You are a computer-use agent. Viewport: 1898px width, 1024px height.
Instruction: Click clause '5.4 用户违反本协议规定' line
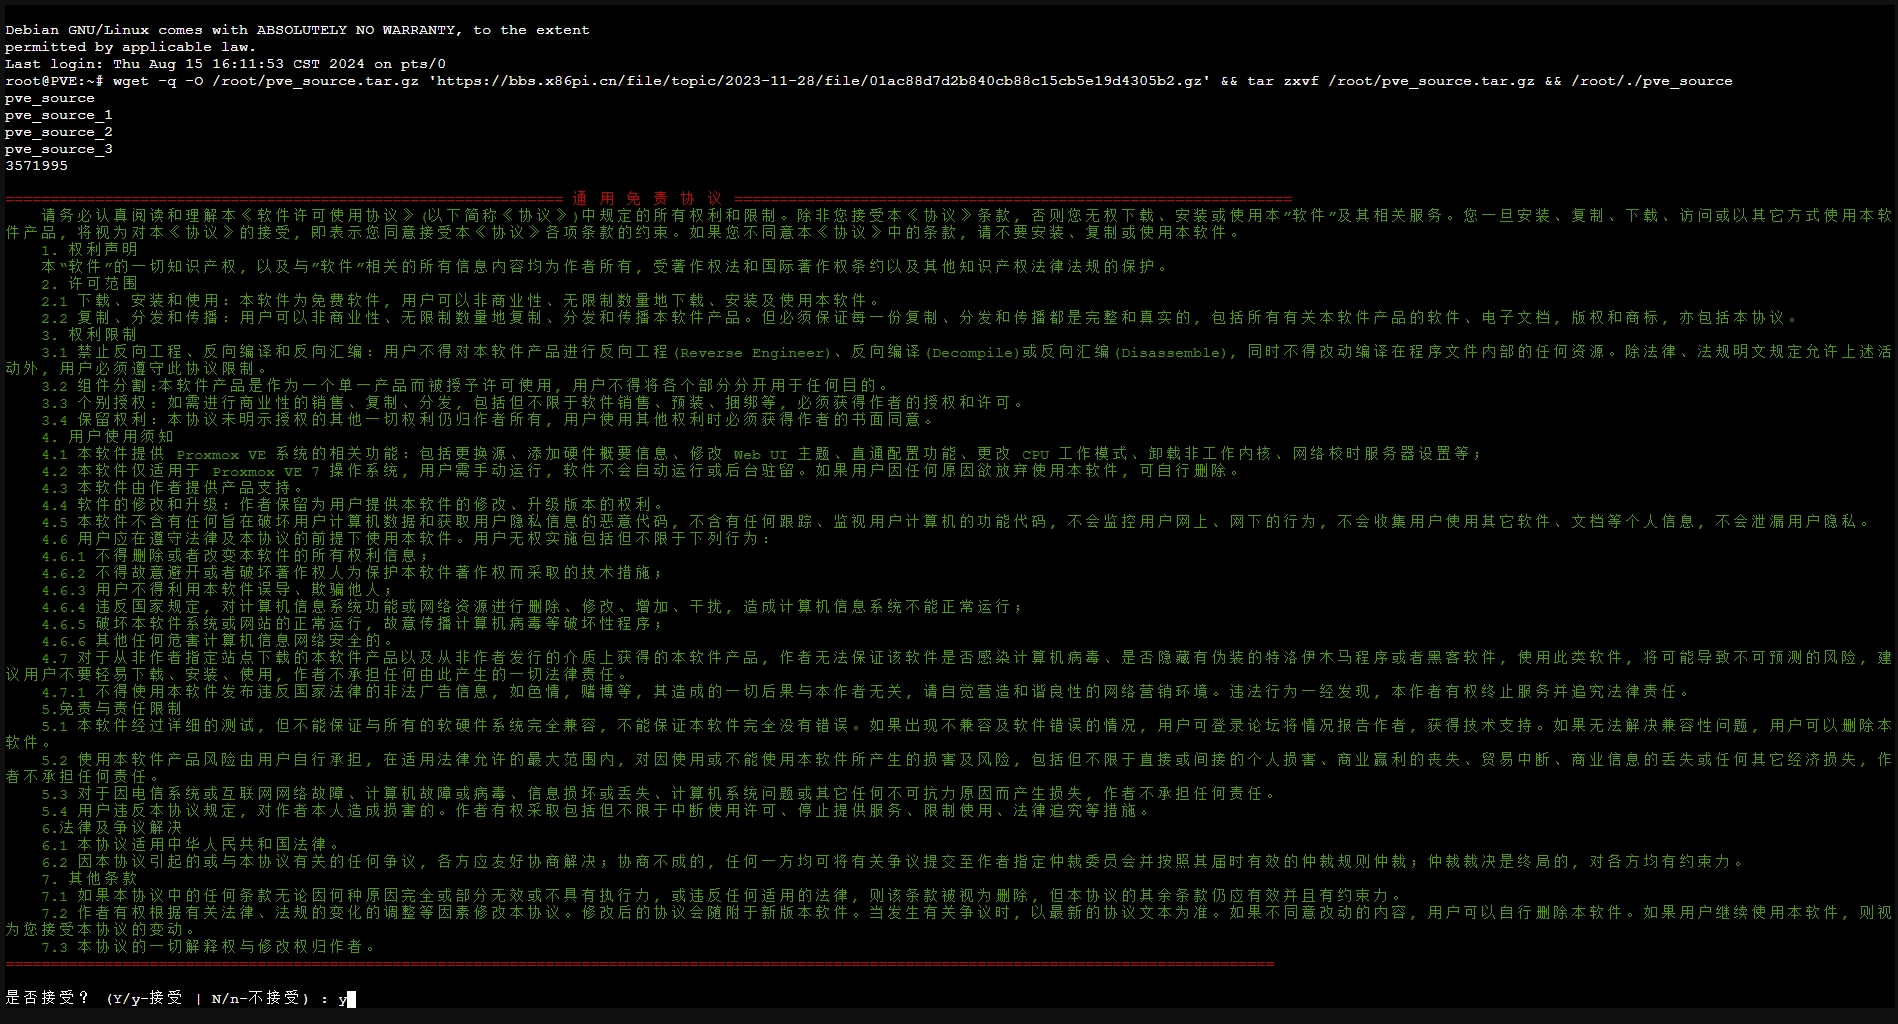point(596,811)
